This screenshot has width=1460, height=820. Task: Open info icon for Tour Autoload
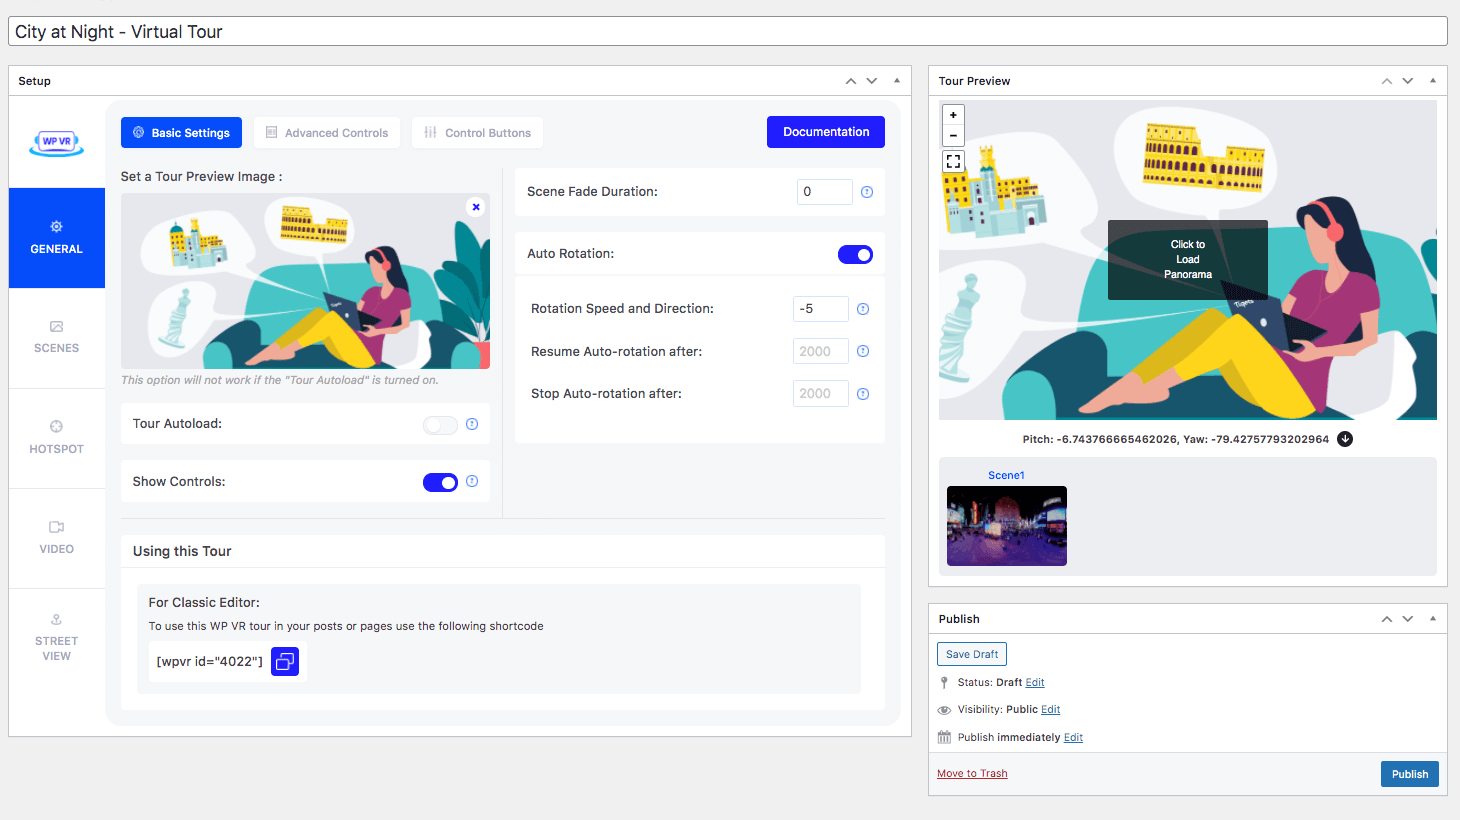click(472, 424)
